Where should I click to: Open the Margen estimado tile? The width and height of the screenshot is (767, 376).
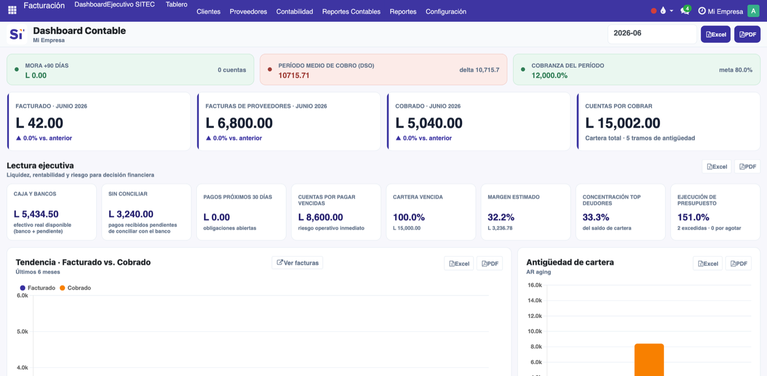point(526,212)
